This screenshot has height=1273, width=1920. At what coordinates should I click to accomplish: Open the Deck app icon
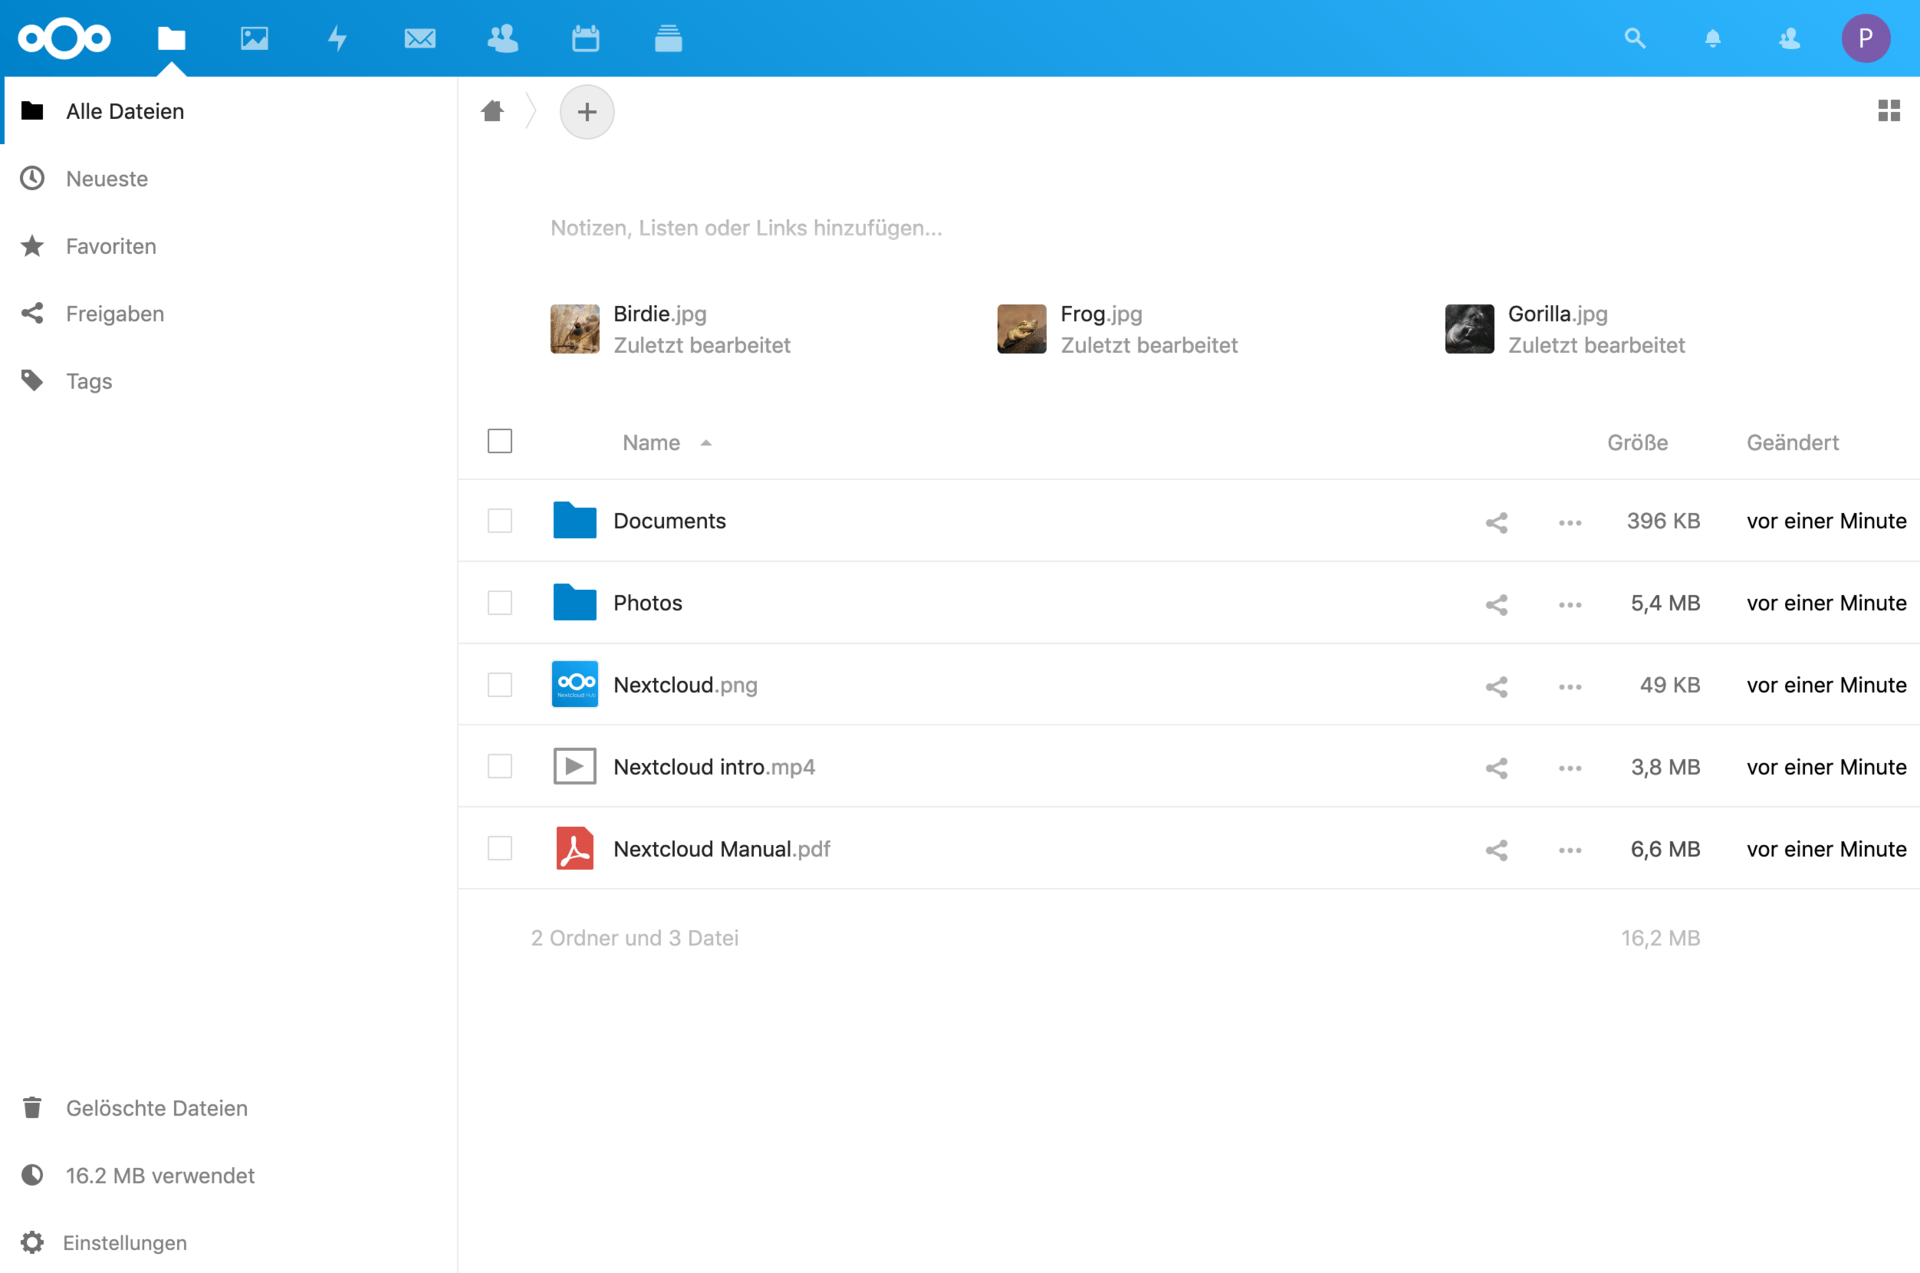668,38
